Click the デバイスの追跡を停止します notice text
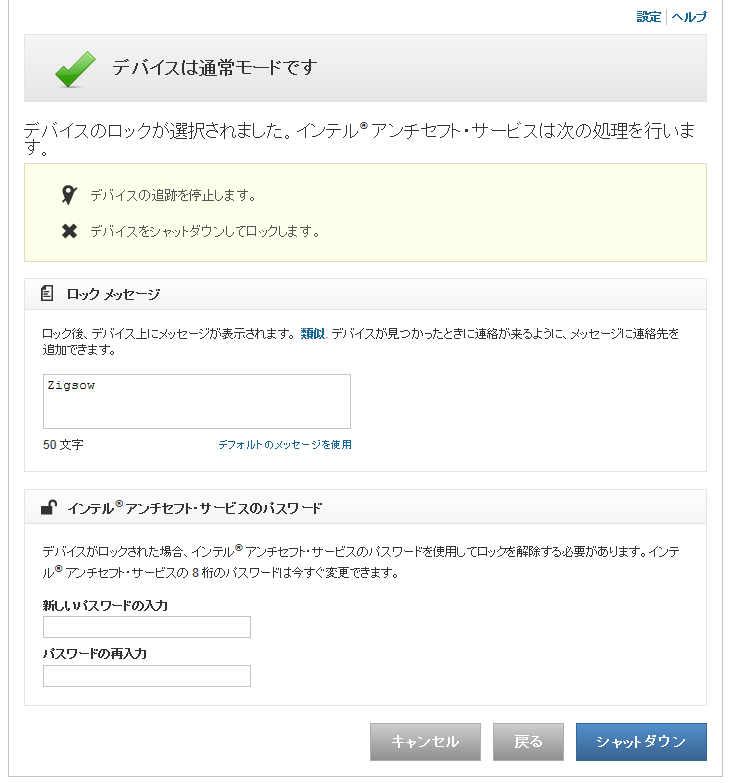The height and width of the screenshot is (783, 730). [173, 195]
